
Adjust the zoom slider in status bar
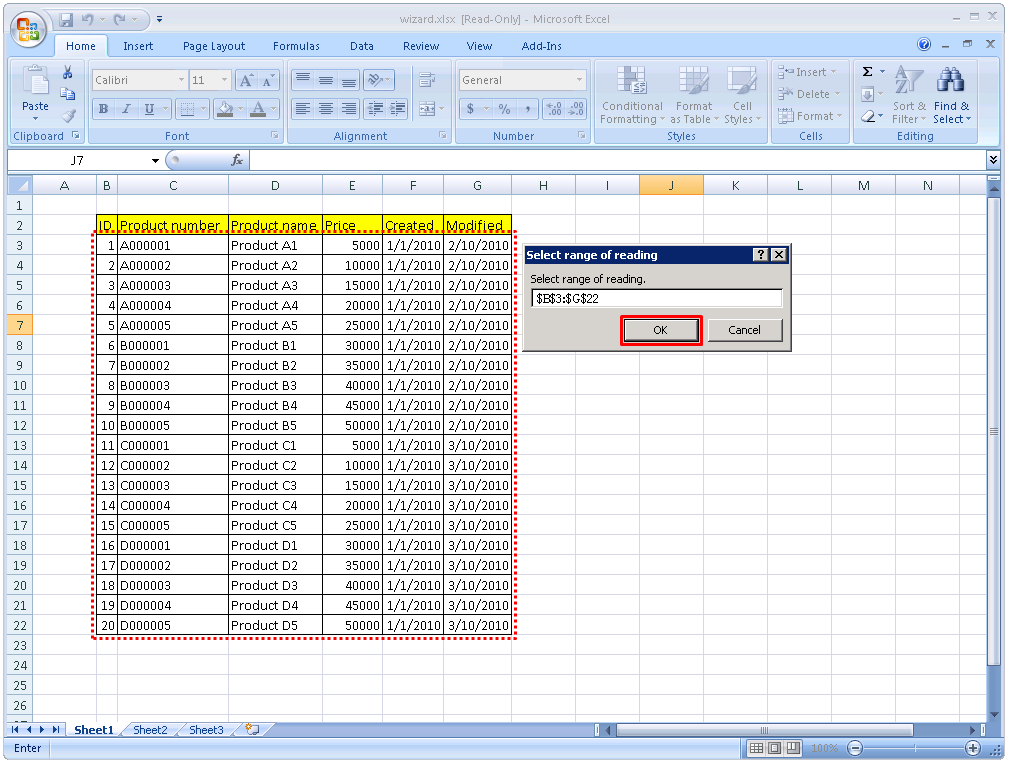coord(915,747)
